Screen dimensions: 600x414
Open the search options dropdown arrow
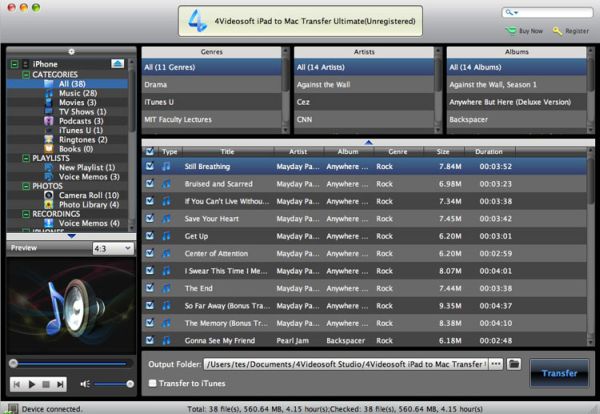[x=516, y=13]
